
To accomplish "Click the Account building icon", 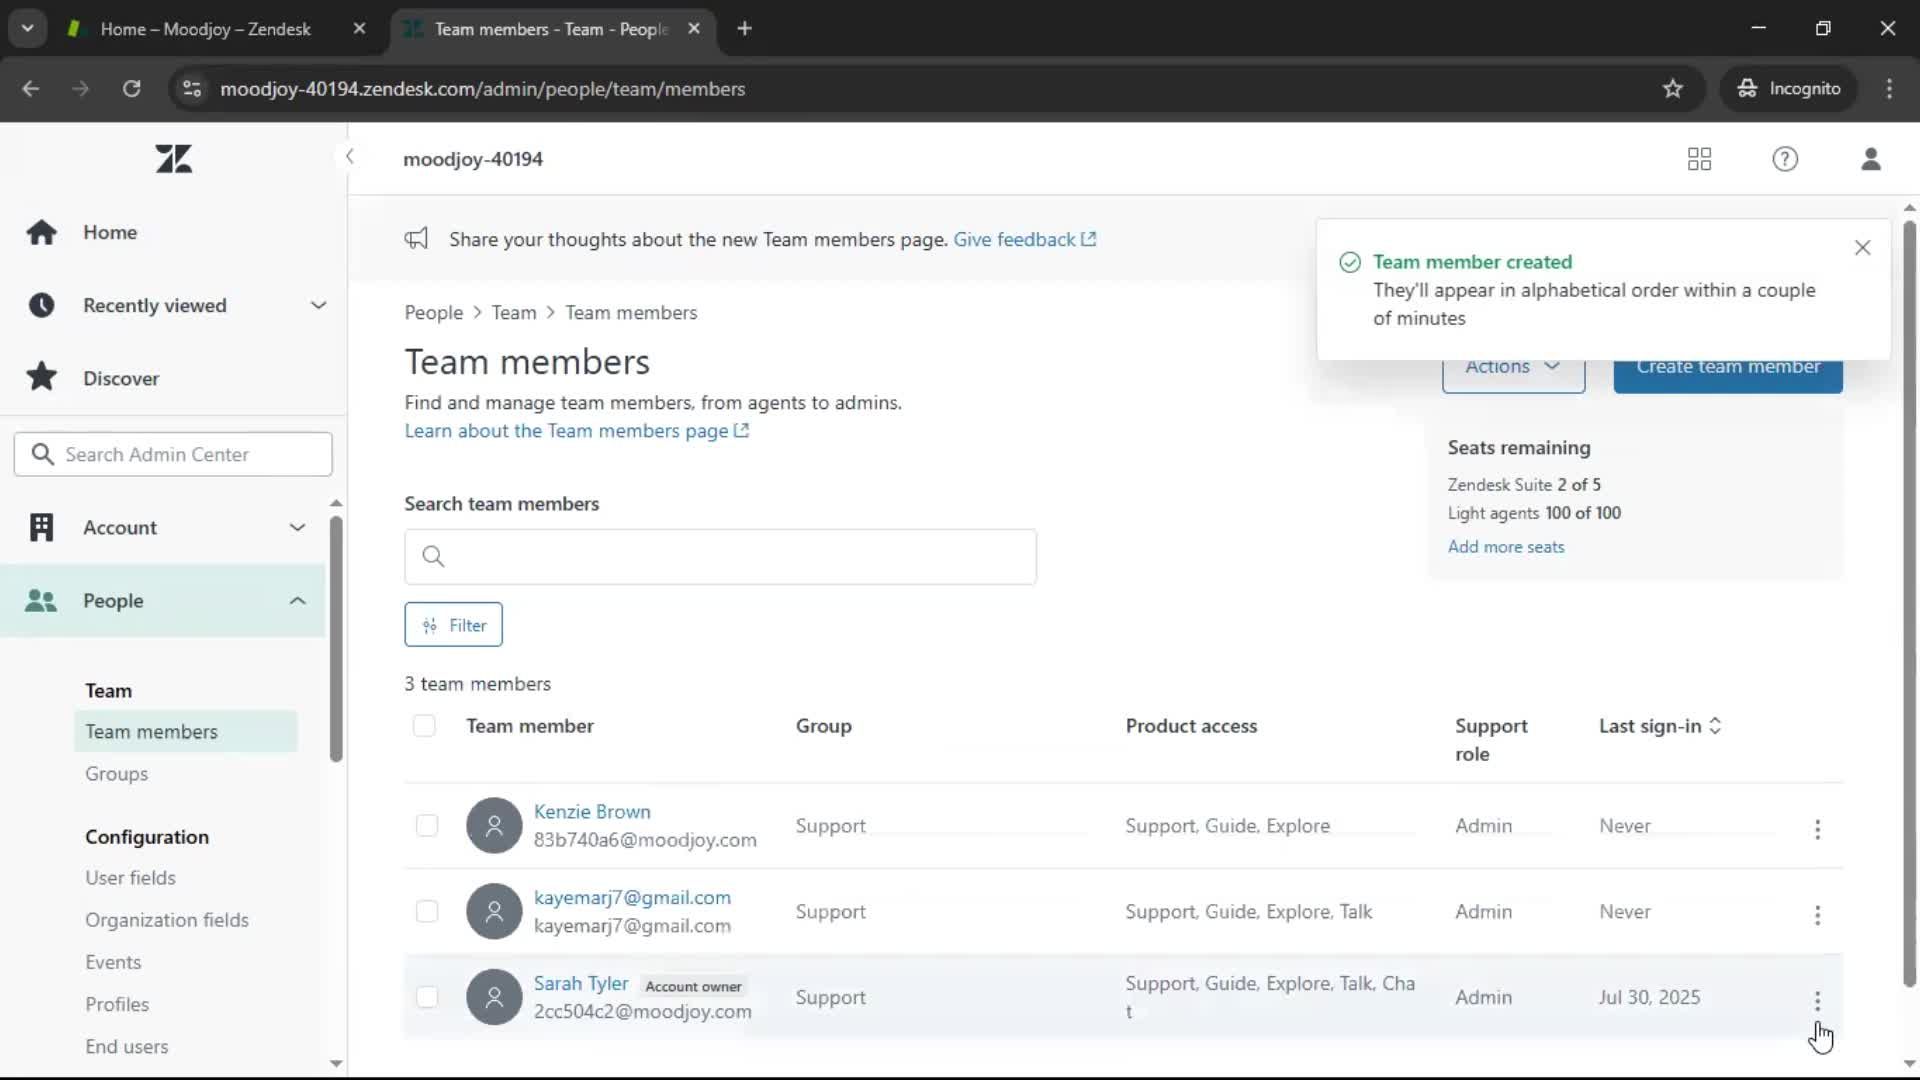I will pos(42,527).
